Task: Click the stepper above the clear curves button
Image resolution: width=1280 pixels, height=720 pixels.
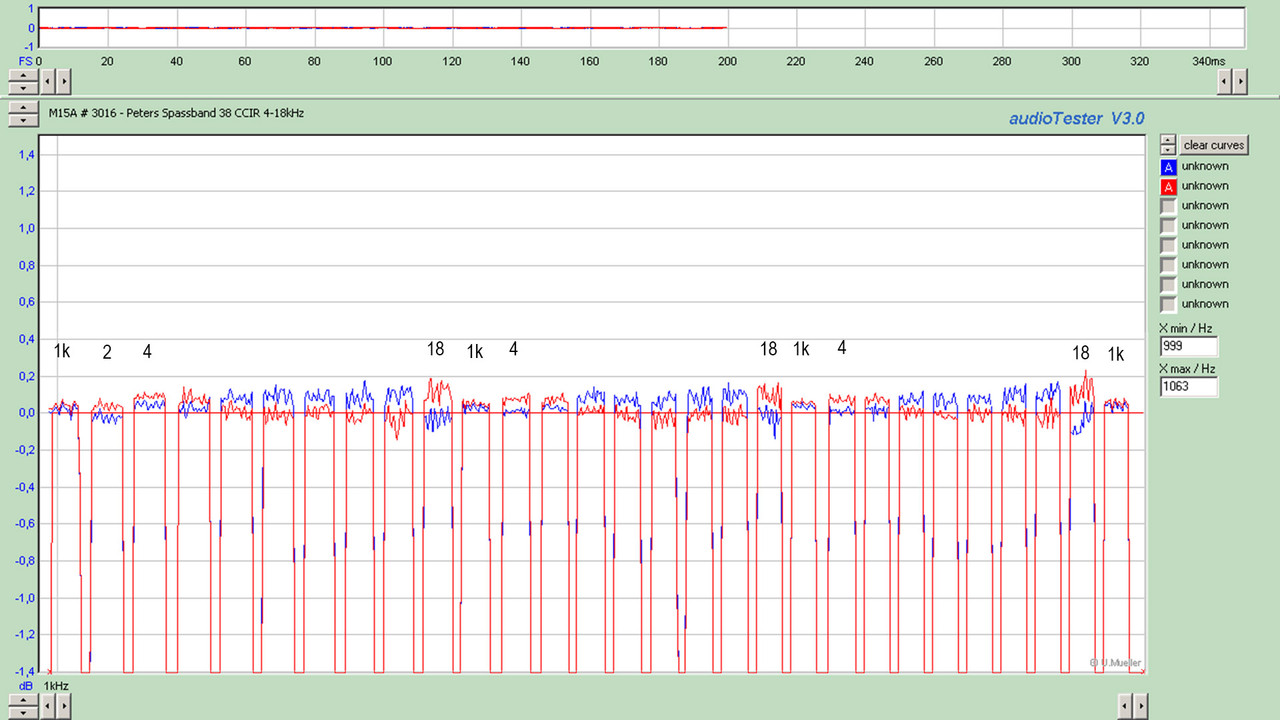Action: point(1167,144)
